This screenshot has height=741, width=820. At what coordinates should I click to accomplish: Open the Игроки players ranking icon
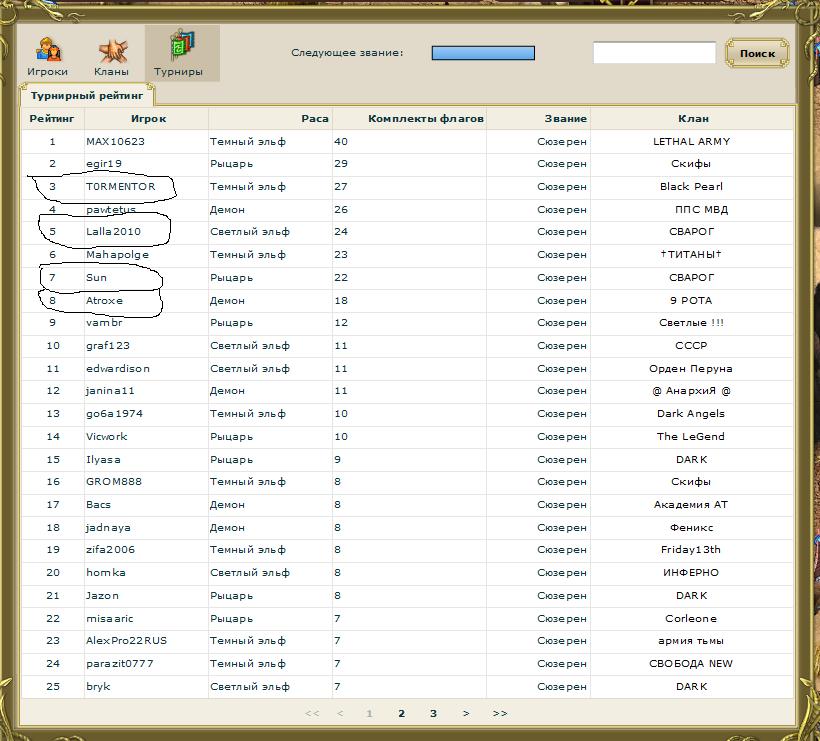click(47, 55)
